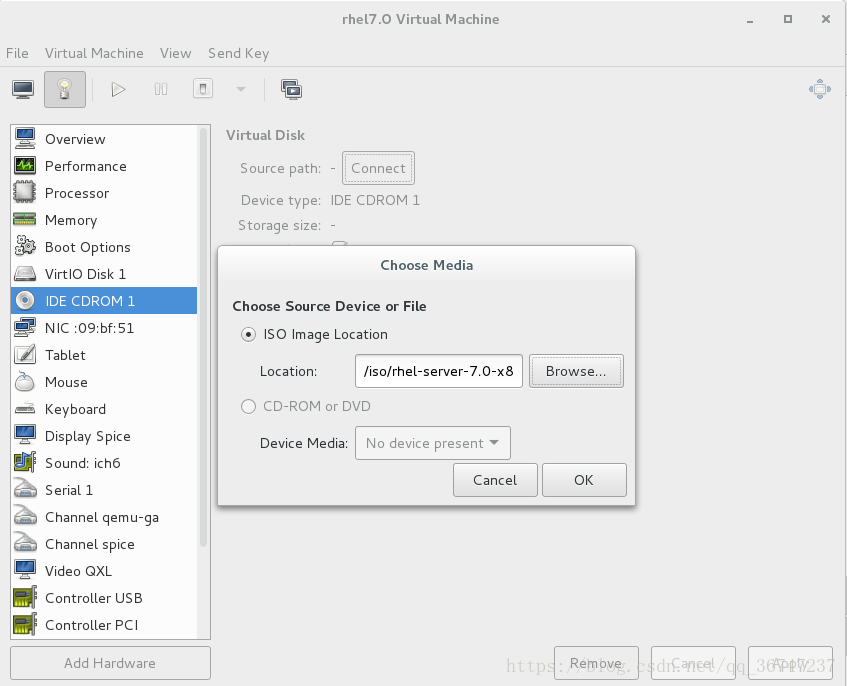The image size is (847, 686).
Task: Select Performance in hardware list
Action: pos(104,166)
